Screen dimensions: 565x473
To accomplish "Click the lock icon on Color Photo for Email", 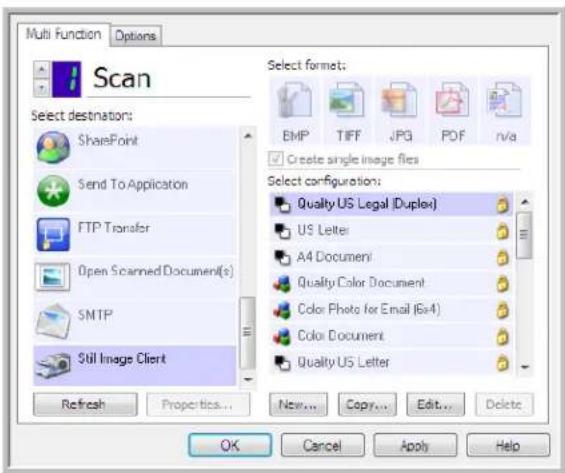I will pos(502,310).
